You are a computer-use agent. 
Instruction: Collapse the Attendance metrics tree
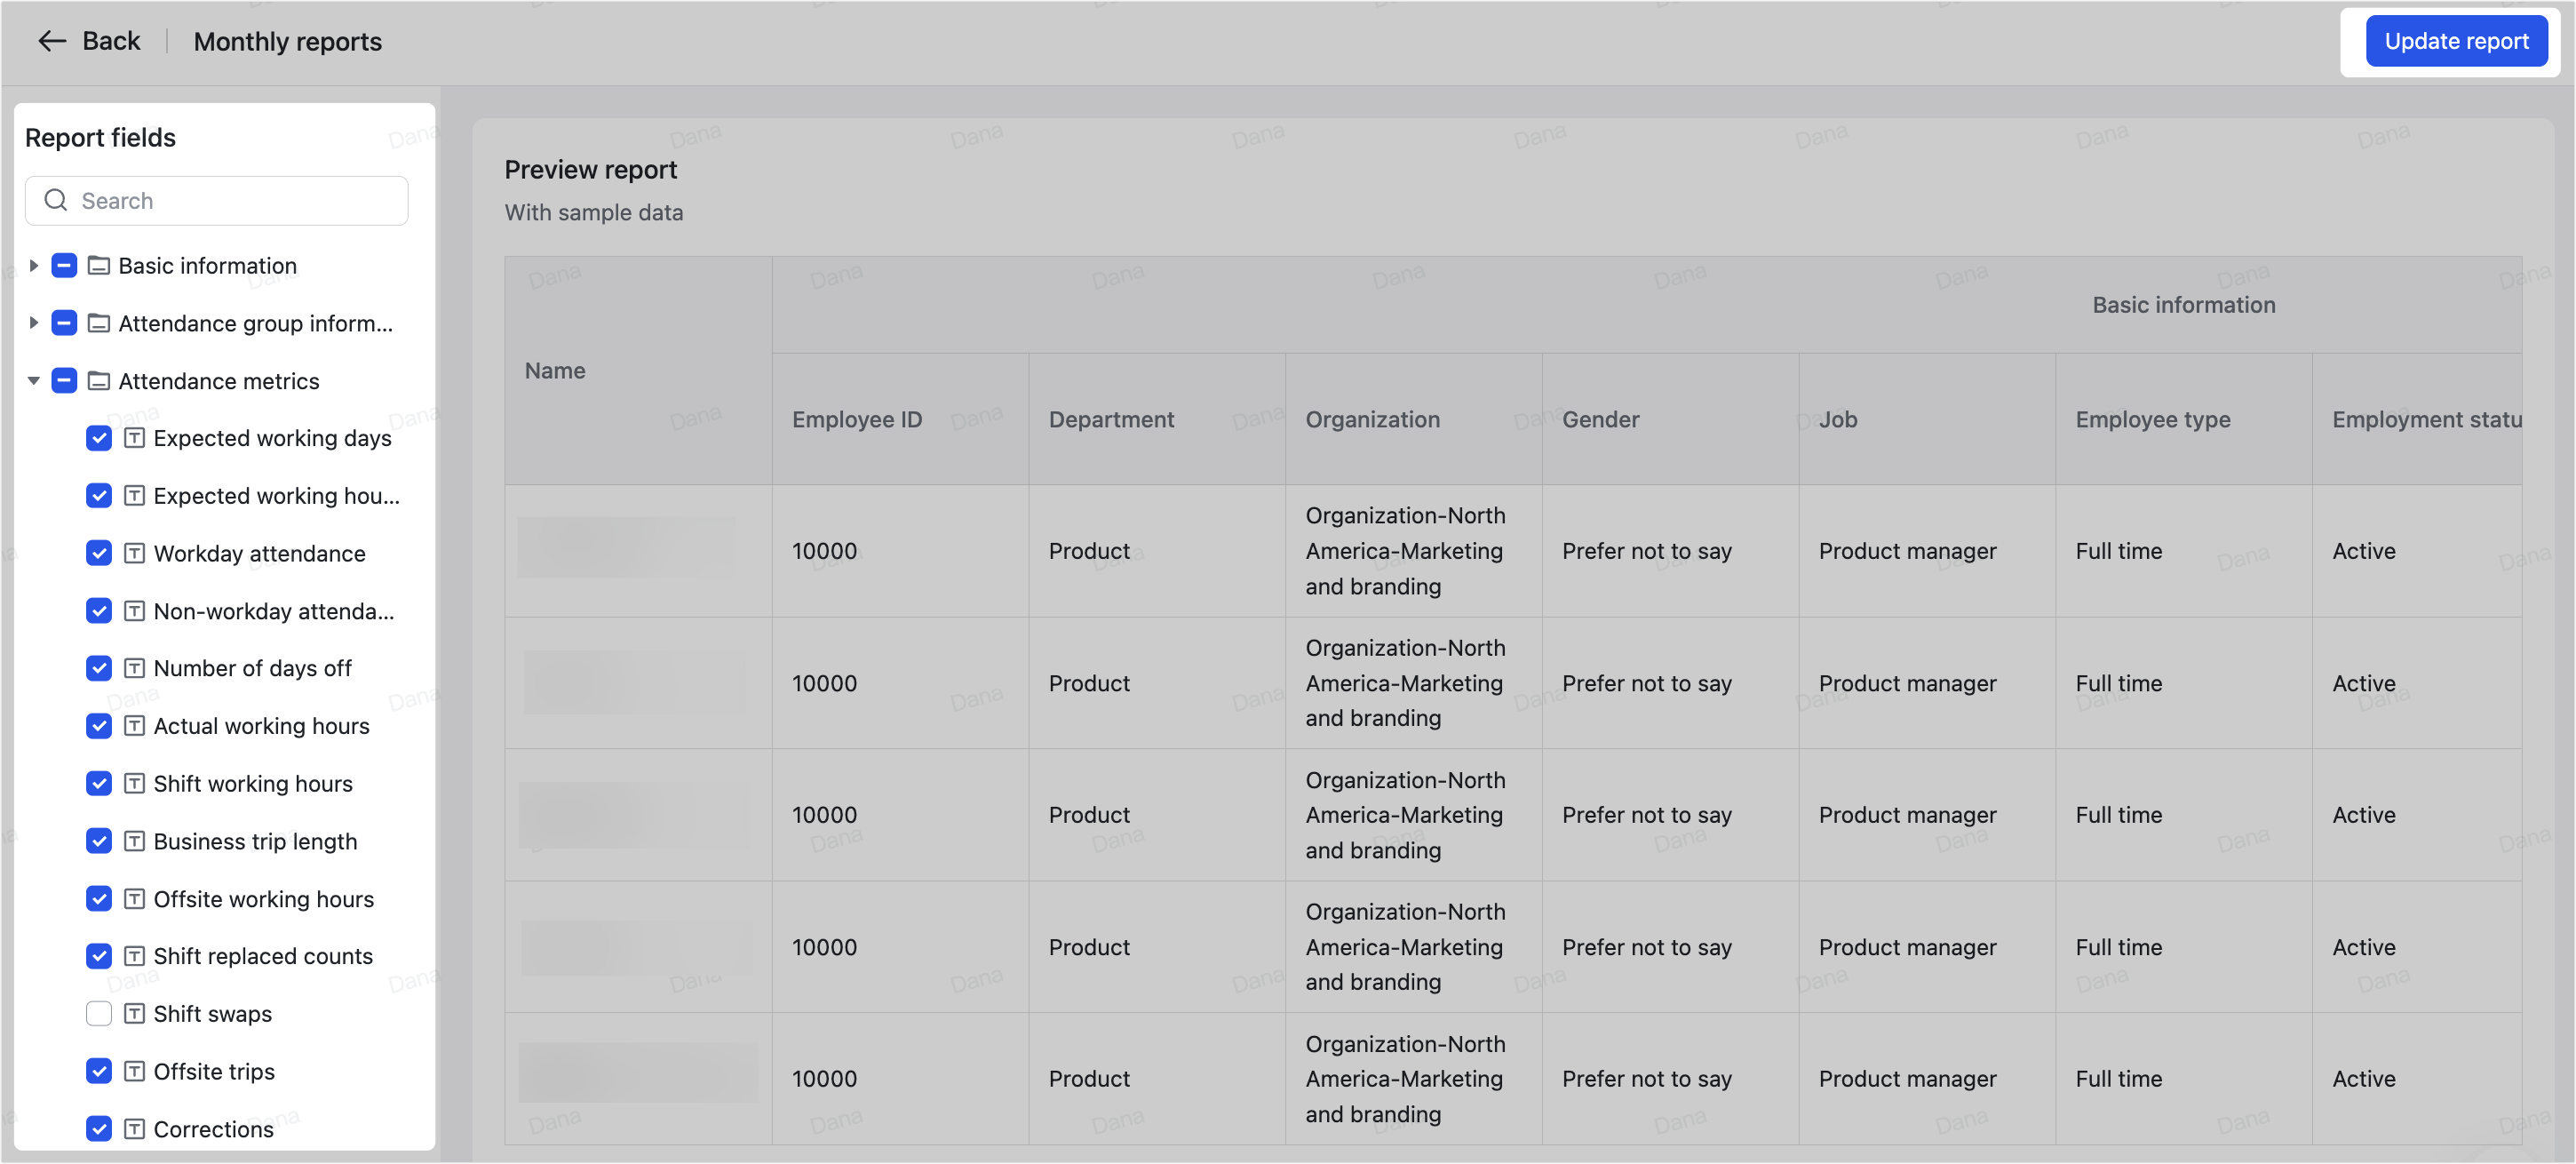click(34, 381)
